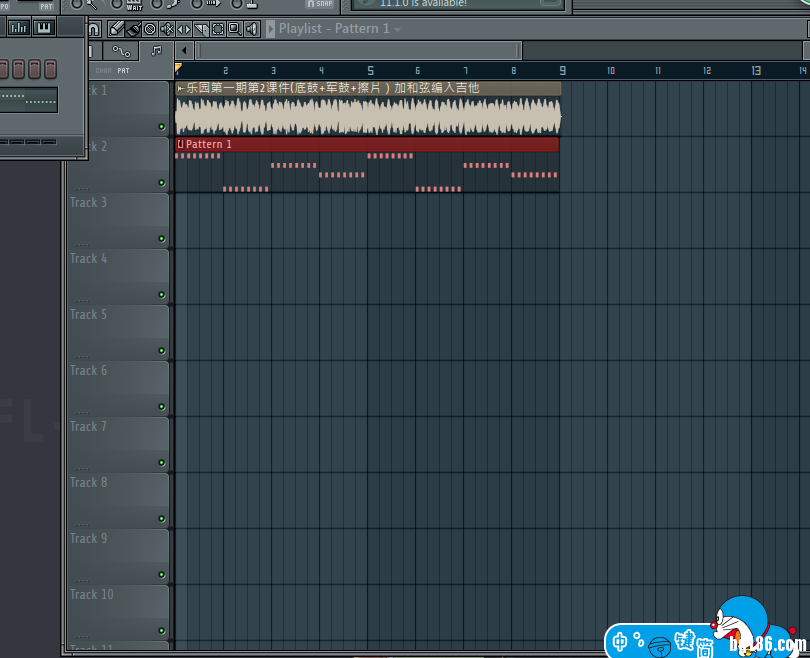Screen dimensions: 810x658
Task: Open the playlist snap magnet options
Action: pyautogui.click(x=93, y=29)
